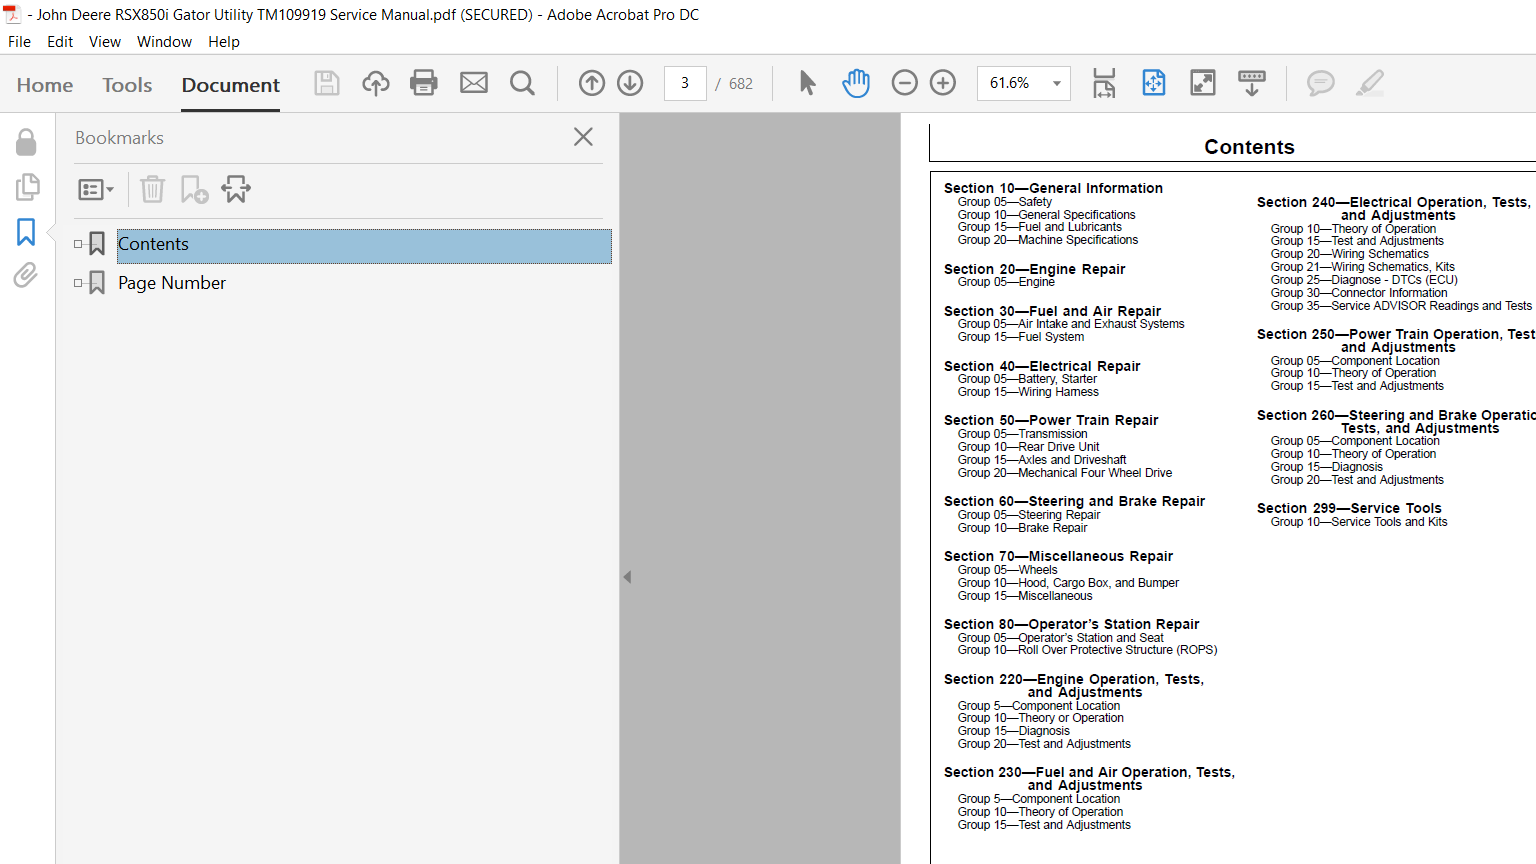
Task: Select the Highlight text tool
Action: (x=1370, y=83)
